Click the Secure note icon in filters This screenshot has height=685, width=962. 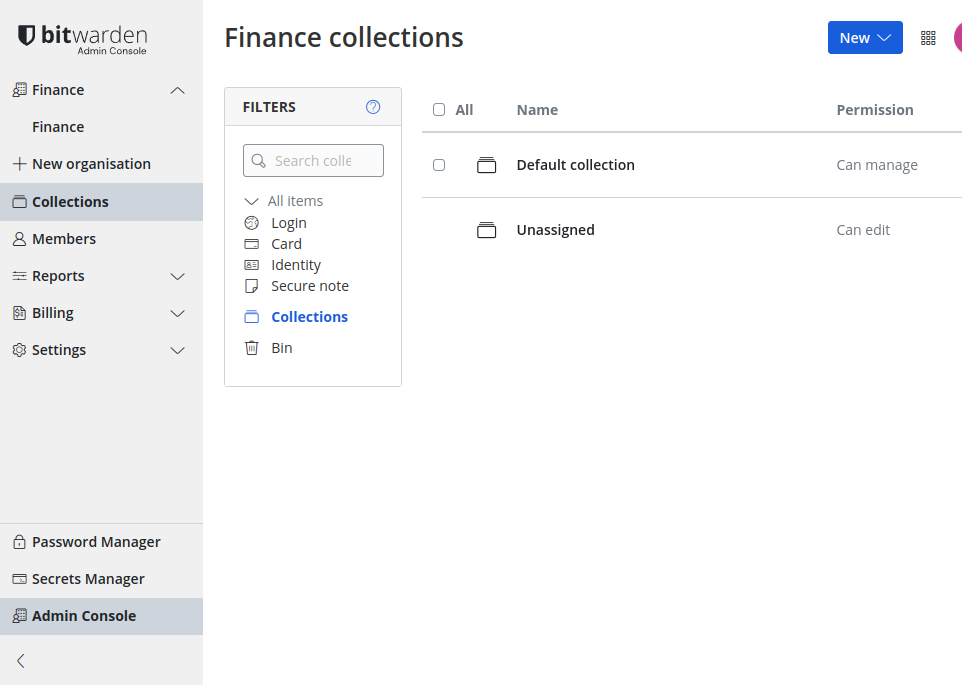(252, 286)
